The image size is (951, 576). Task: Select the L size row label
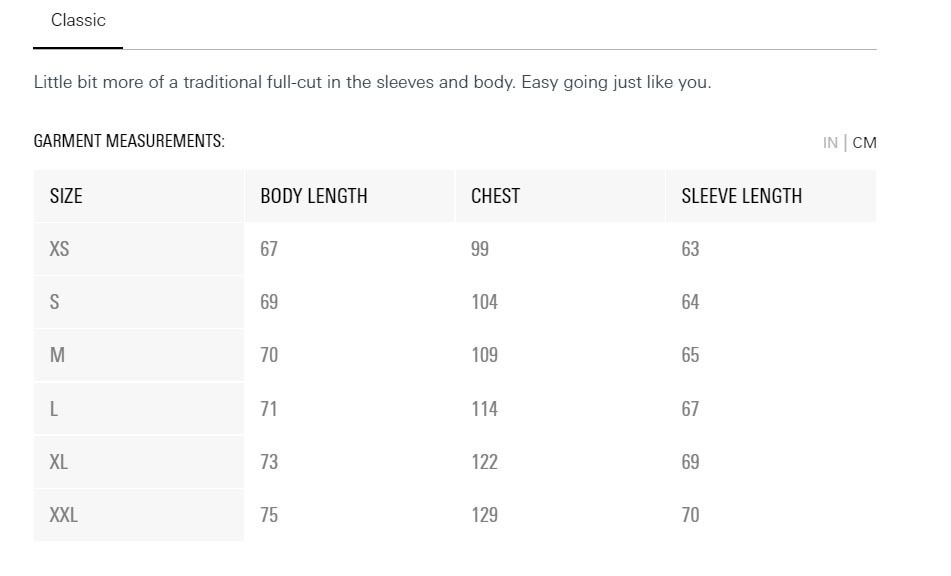(54, 409)
